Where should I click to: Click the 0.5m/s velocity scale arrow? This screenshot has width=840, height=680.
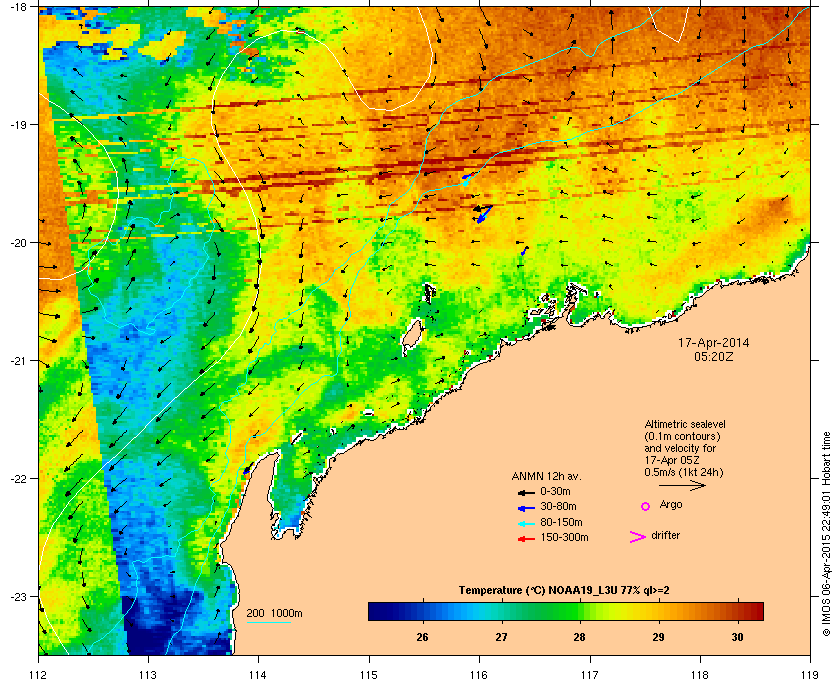coord(682,485)
